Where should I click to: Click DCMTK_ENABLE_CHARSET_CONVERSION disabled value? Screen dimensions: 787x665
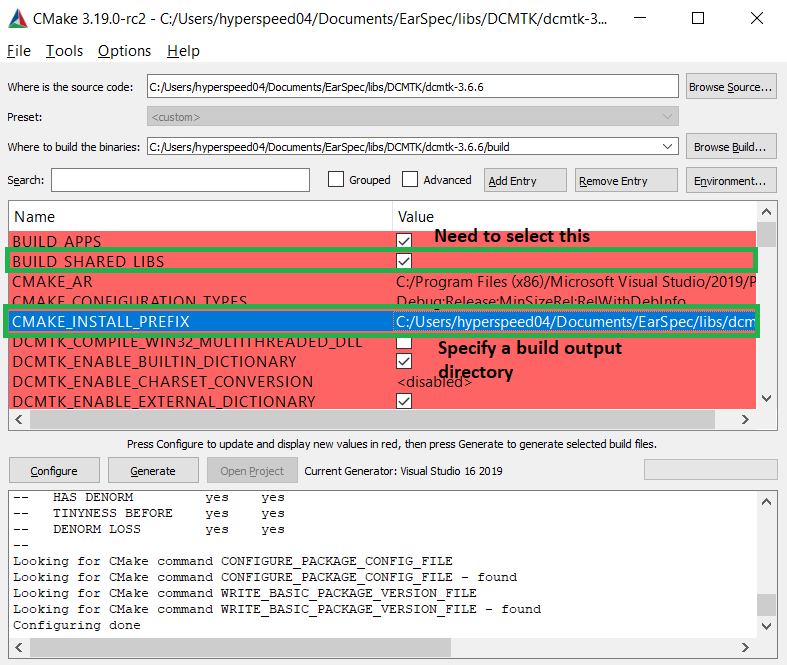pos(434,382)
